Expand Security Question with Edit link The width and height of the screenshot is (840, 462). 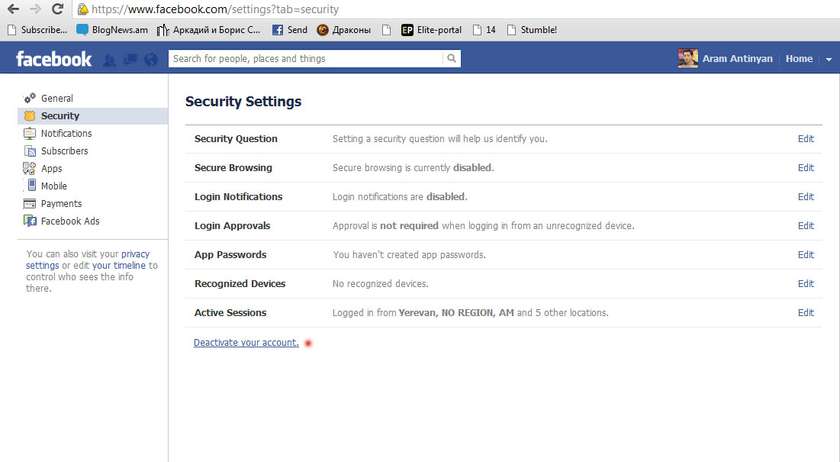point(805,139)
